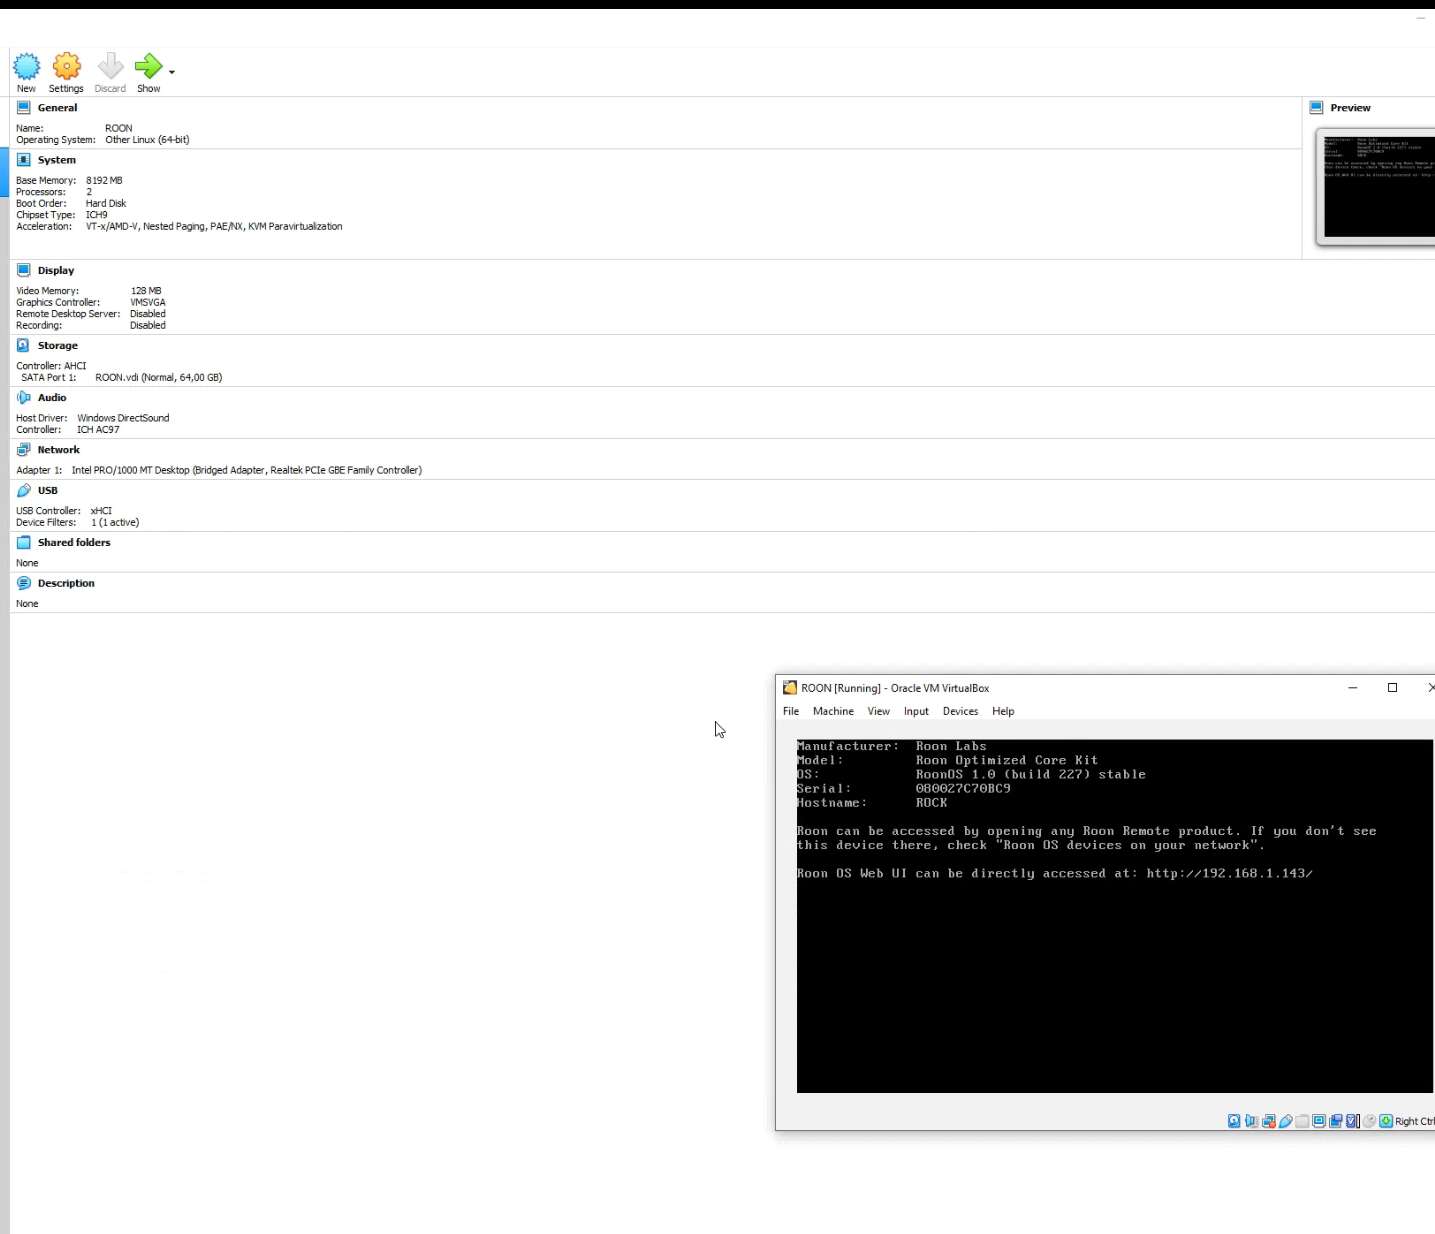Click the Shared folders section icon
This screenshot has height=1234, width=1435.
24,542
